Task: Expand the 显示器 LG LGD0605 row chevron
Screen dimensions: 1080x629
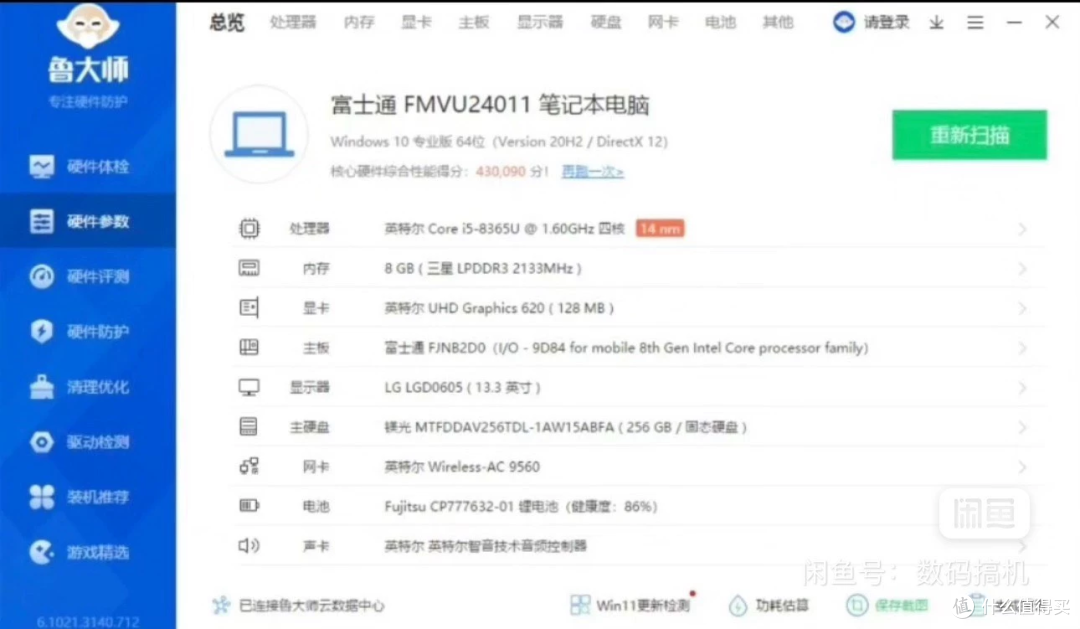Action: (1022, 388)
